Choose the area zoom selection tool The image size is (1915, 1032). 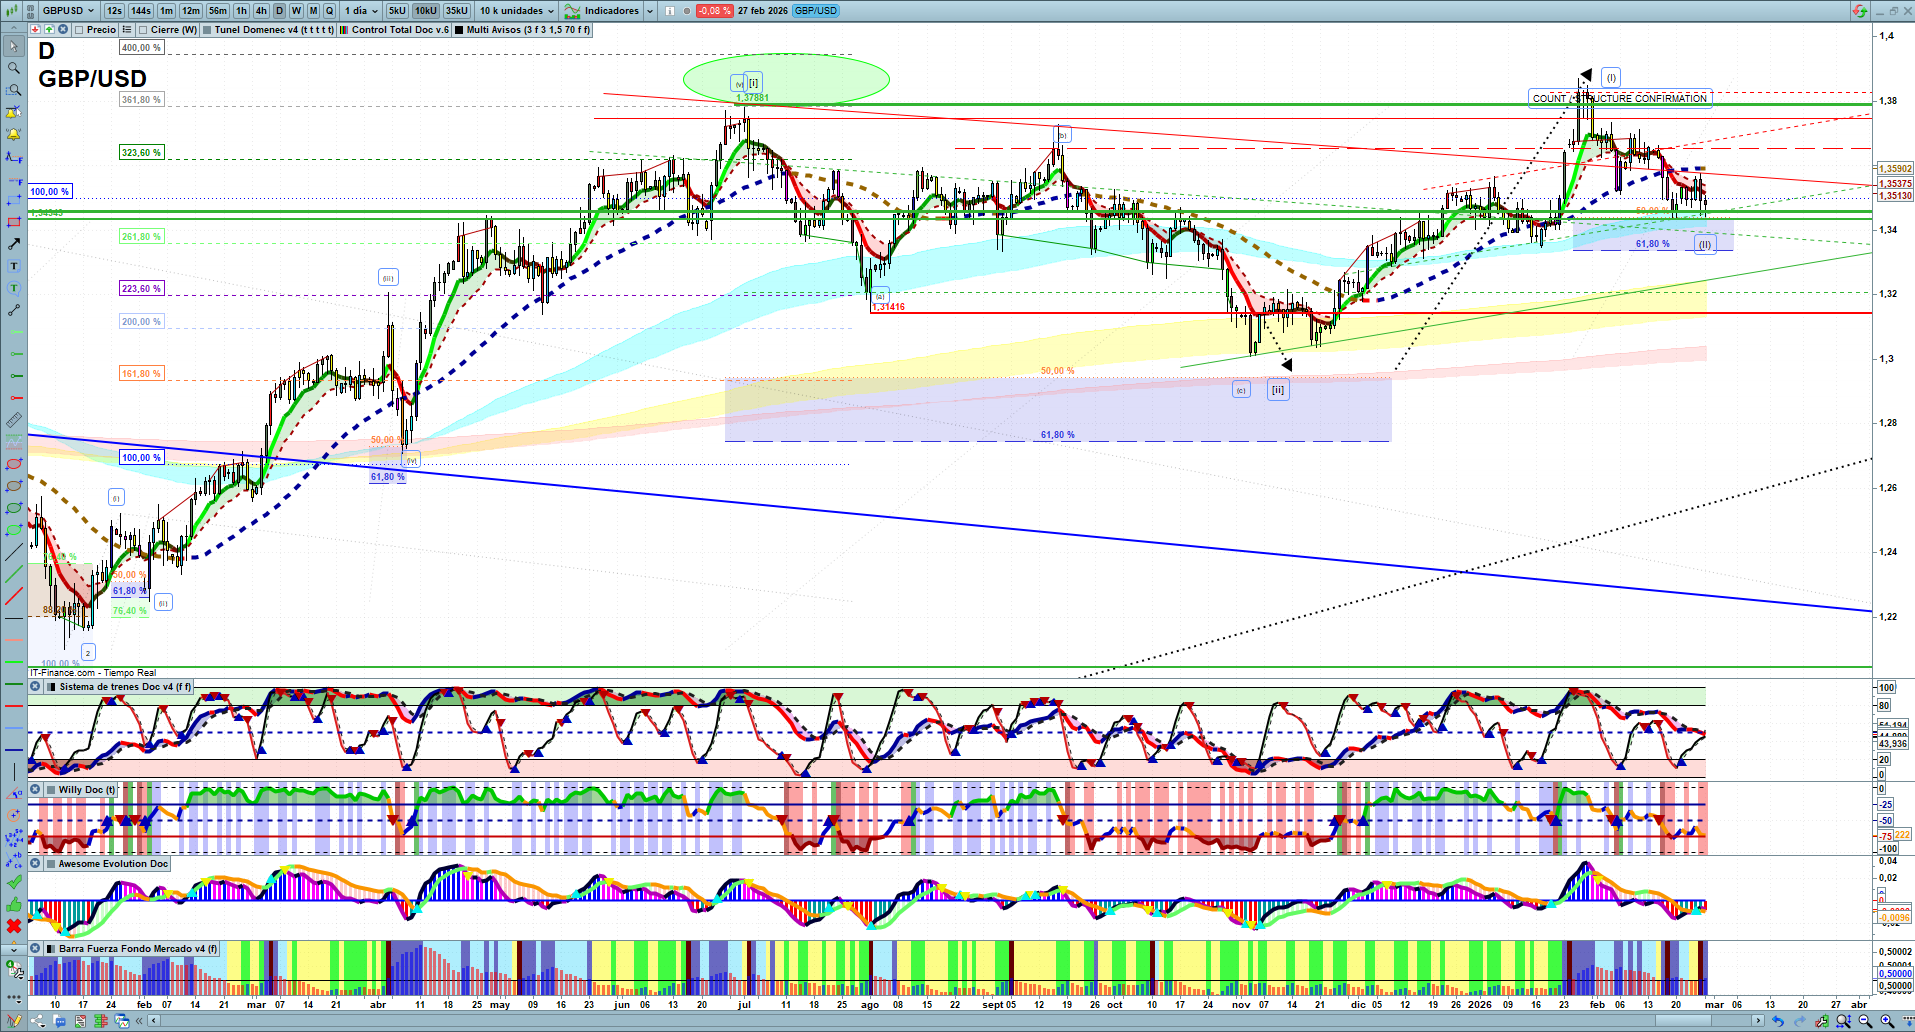coord(14,90)
